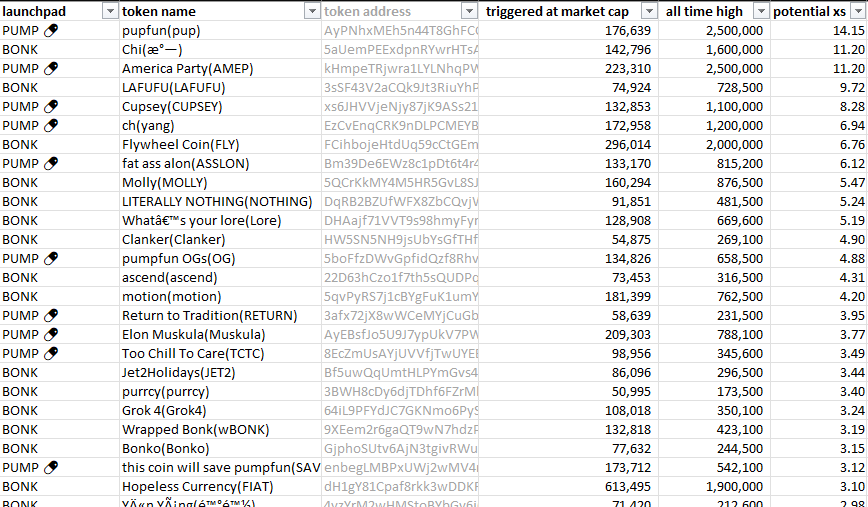Image resolution: width=868 pixels, height=507 pixels.
Task: Select the cell 'Cupsey(CUPSEY)'
Action: [x=220, y=106]
